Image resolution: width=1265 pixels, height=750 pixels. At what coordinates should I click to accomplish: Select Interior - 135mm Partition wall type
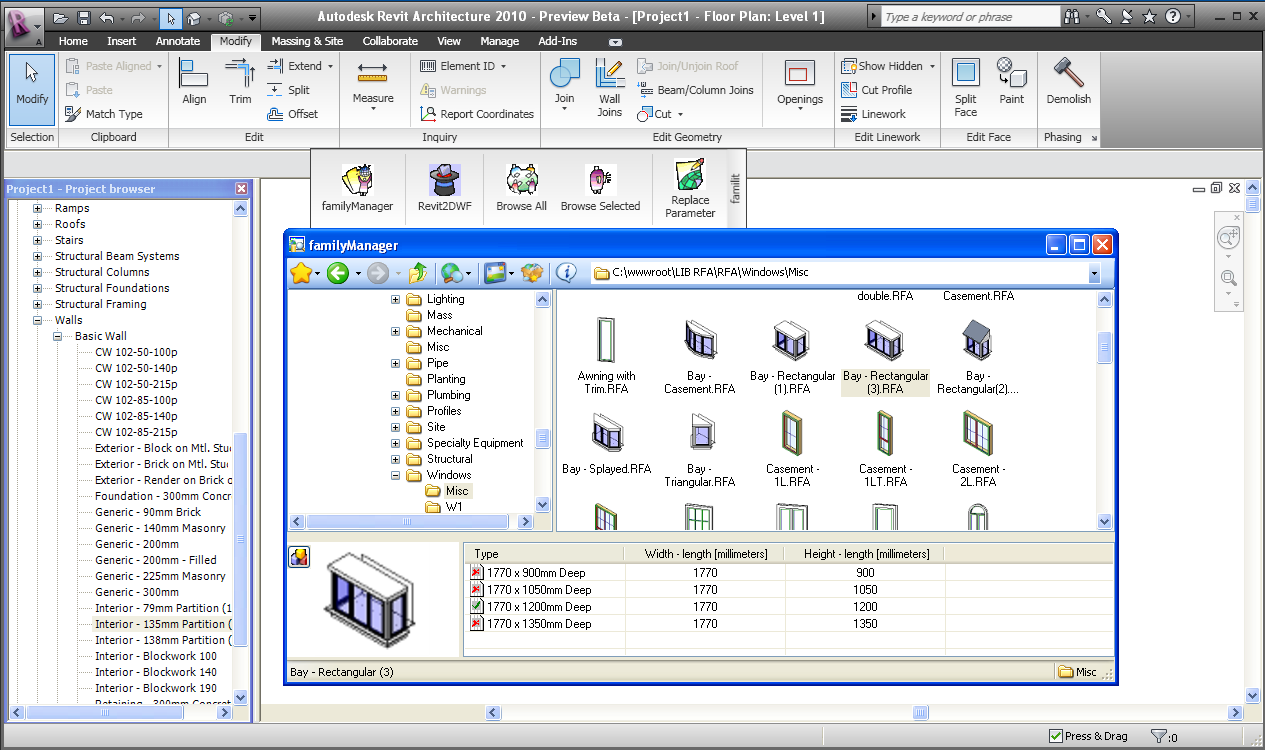click(163, 624)
